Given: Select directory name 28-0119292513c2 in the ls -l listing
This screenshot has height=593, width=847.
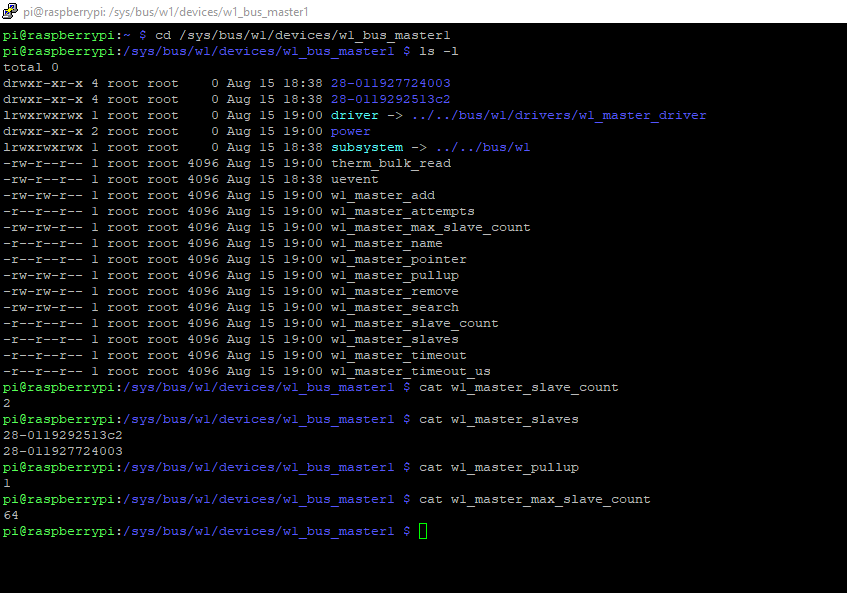Looking at the screenshot, I should pyautogui.click(x=391, y=99).
